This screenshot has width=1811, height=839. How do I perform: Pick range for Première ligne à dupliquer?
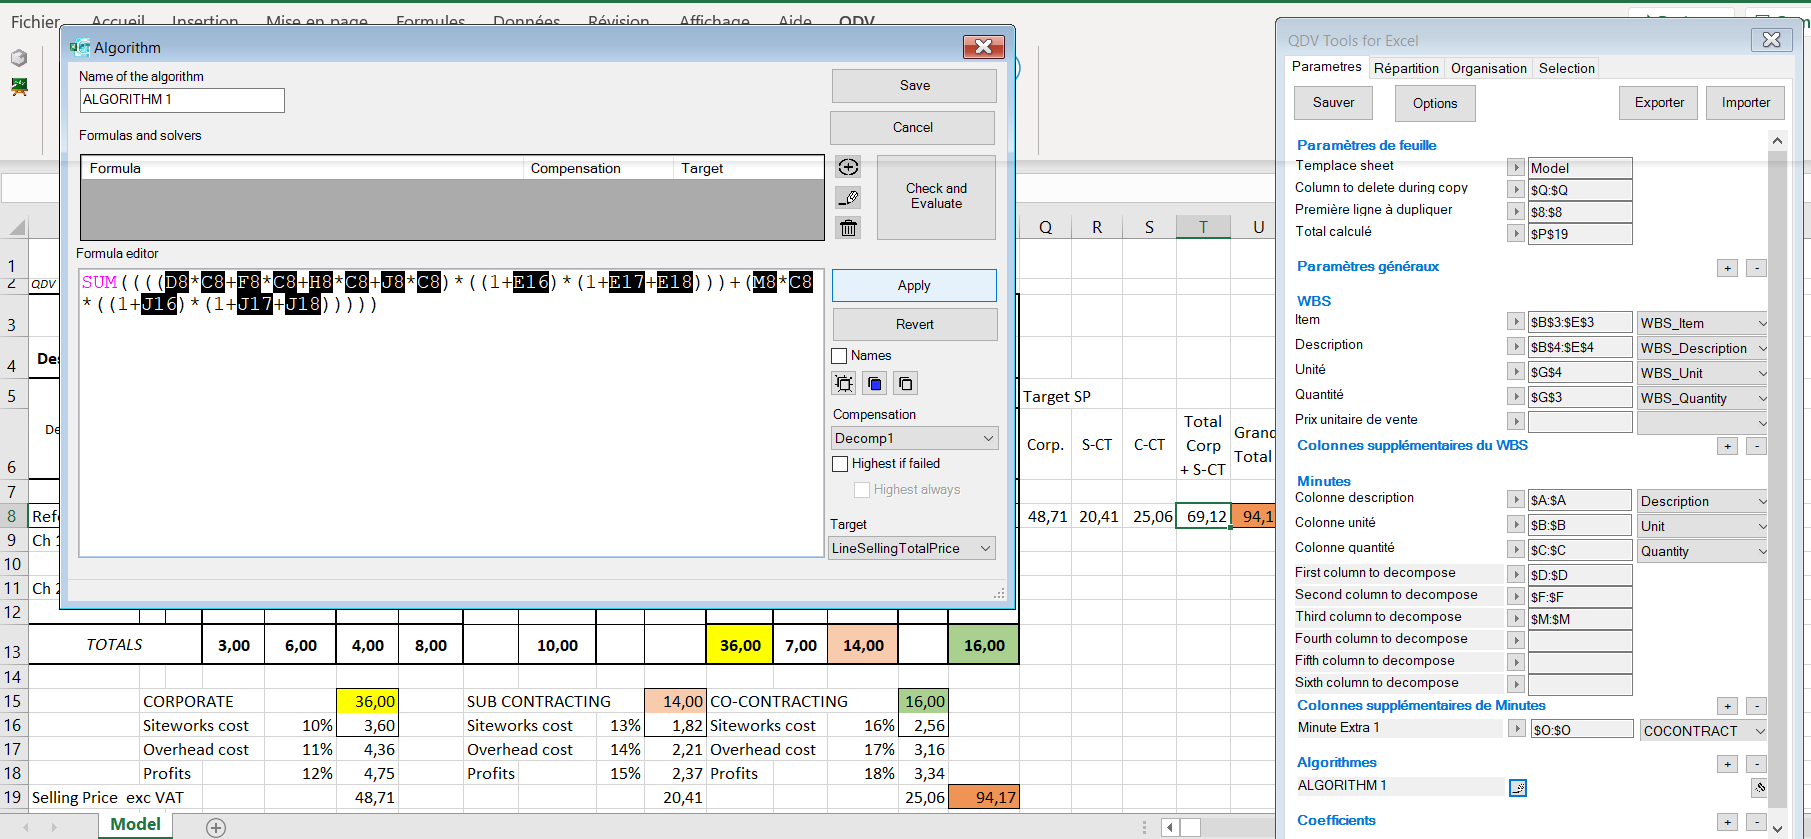point(1516,212)
